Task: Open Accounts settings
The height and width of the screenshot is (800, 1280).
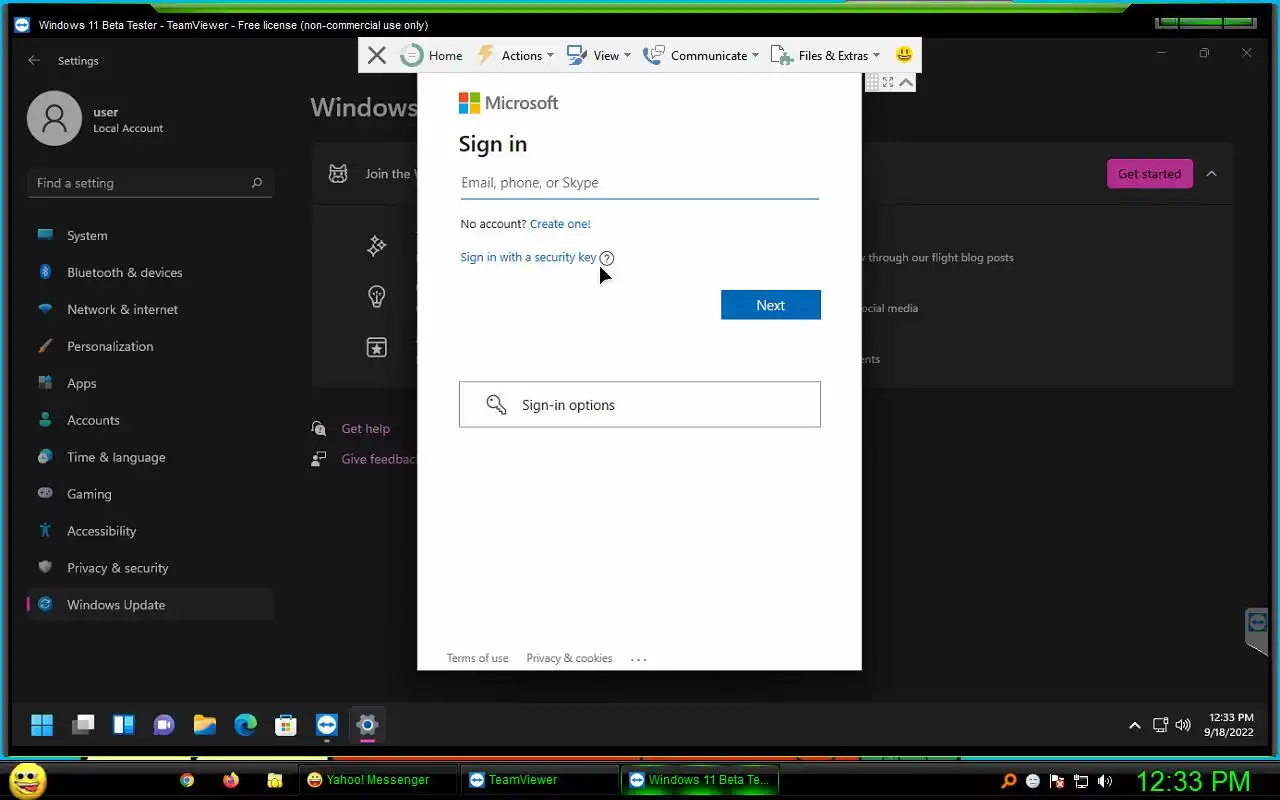Action: pos(150,420)
